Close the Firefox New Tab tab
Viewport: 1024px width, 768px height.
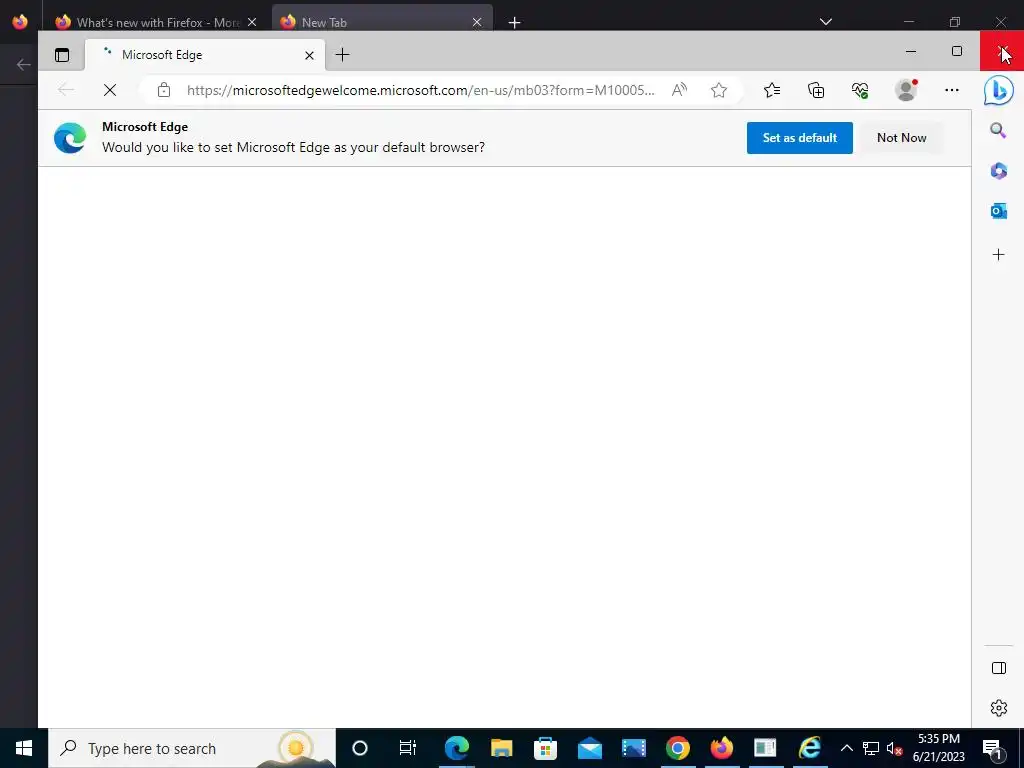point(477,22)
